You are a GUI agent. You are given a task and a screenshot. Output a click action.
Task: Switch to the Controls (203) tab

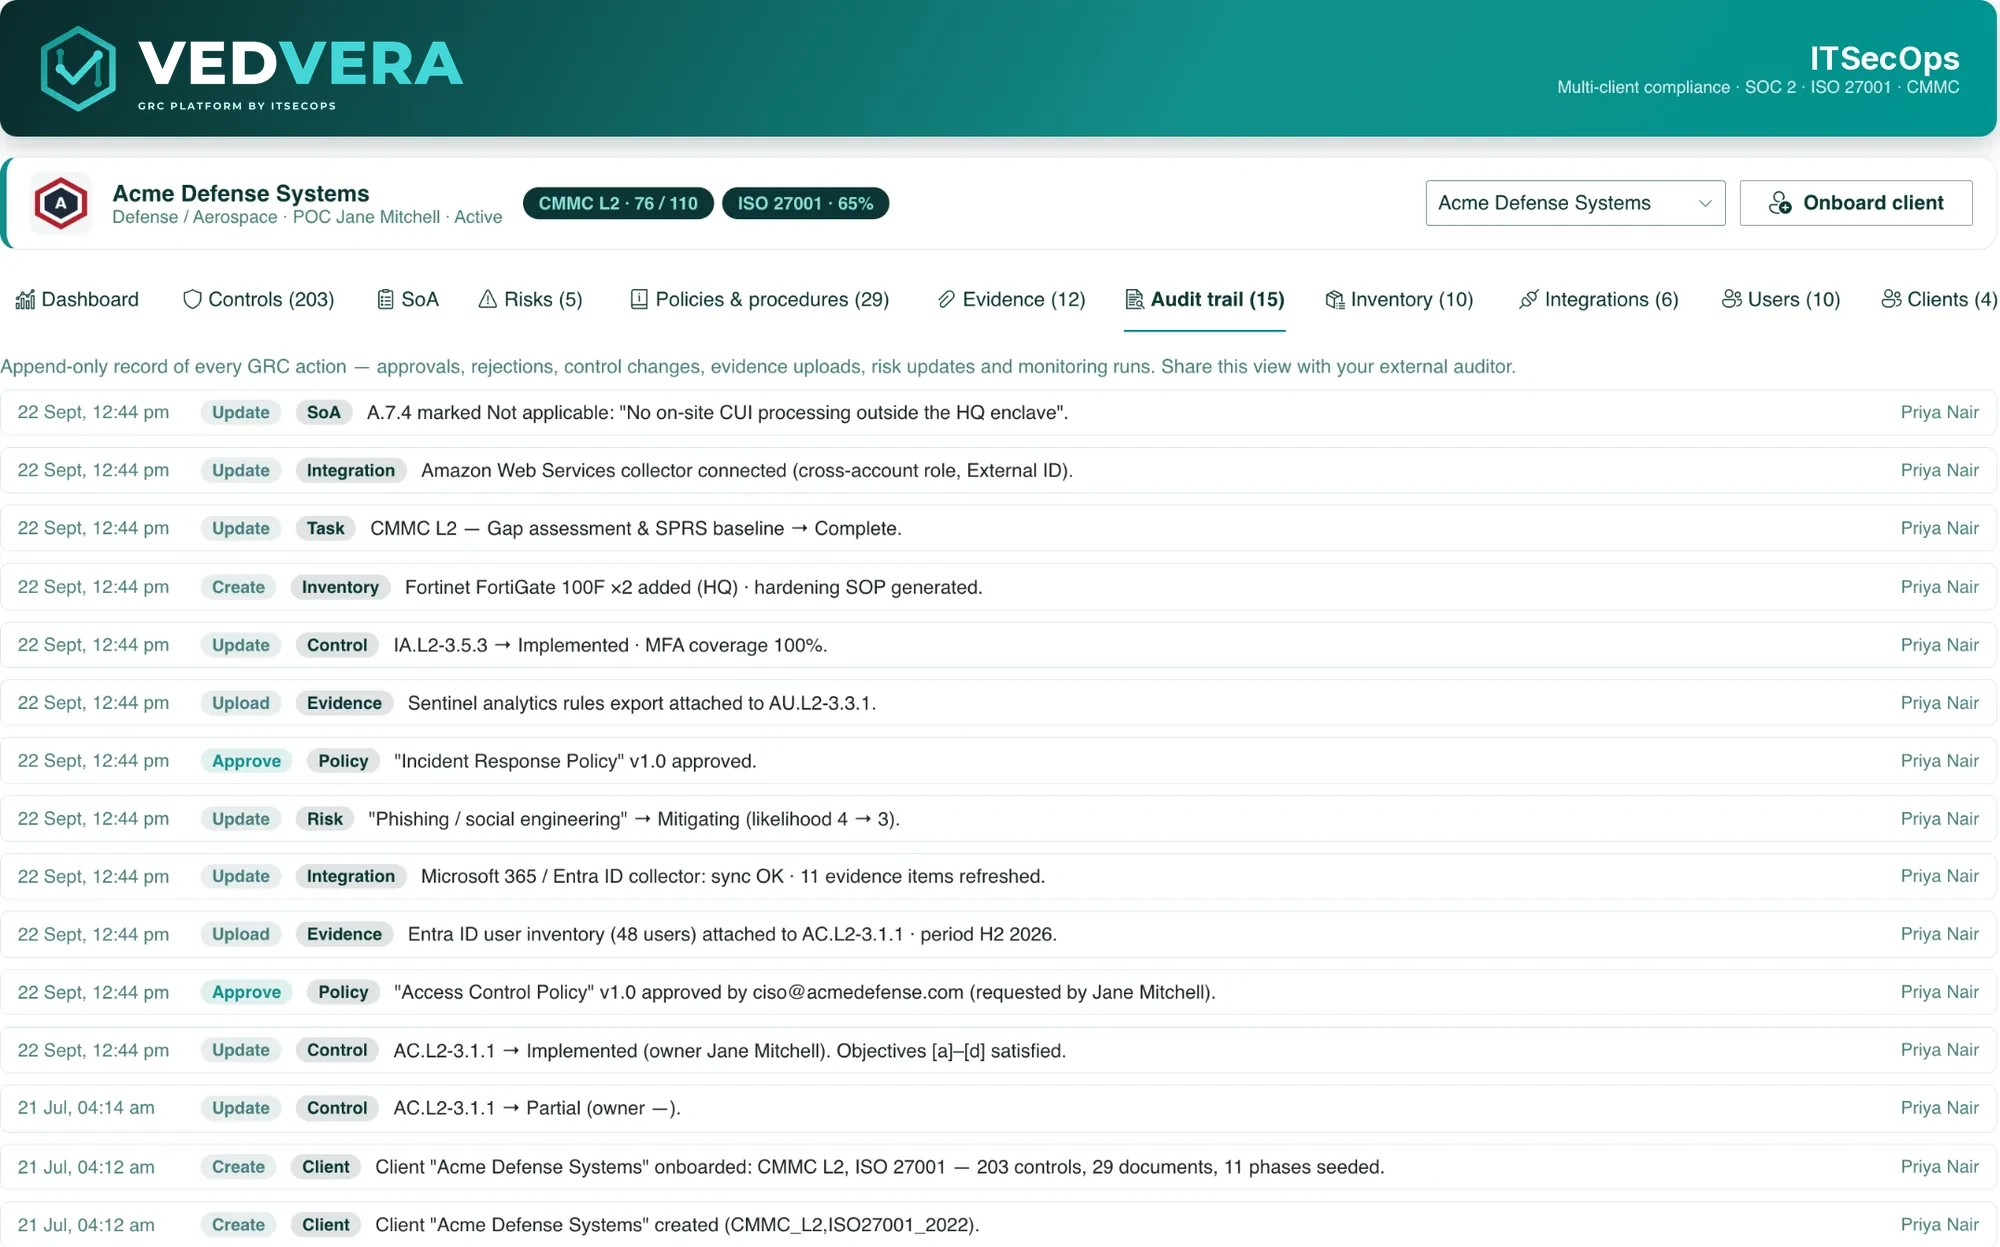[x=258, y=299]
